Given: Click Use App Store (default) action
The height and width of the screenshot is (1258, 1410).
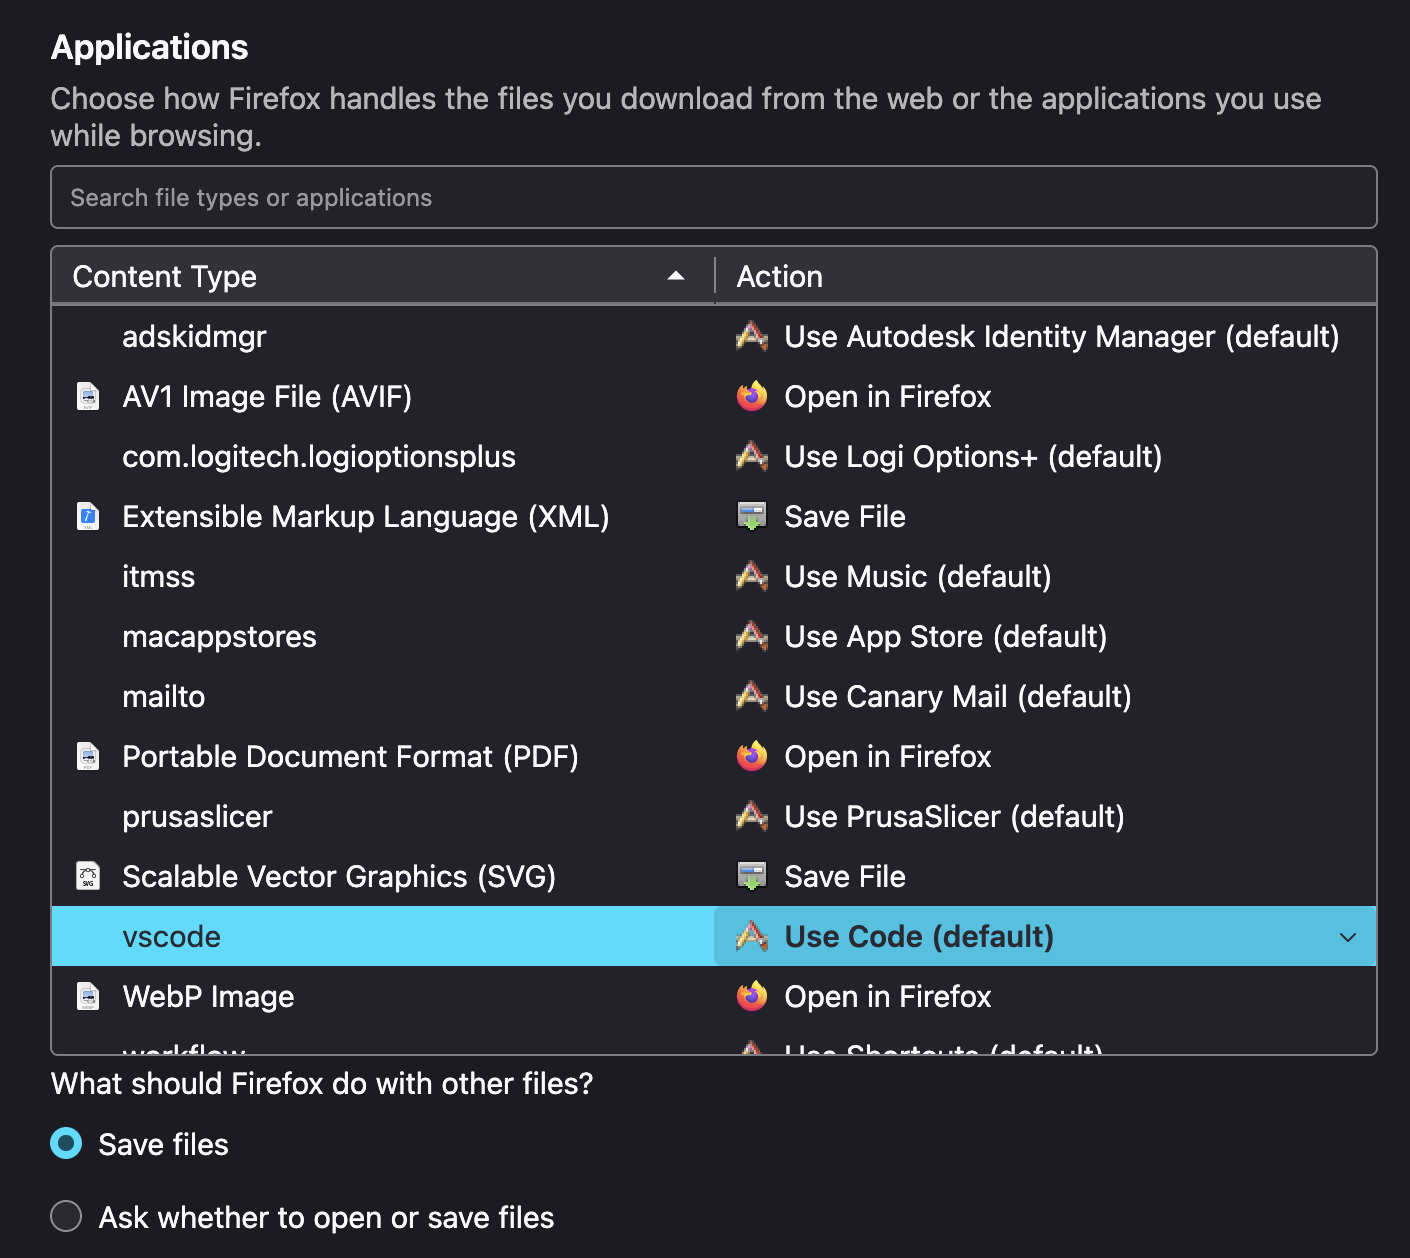Looking at the screenshot, I should (x=946, y=637).
